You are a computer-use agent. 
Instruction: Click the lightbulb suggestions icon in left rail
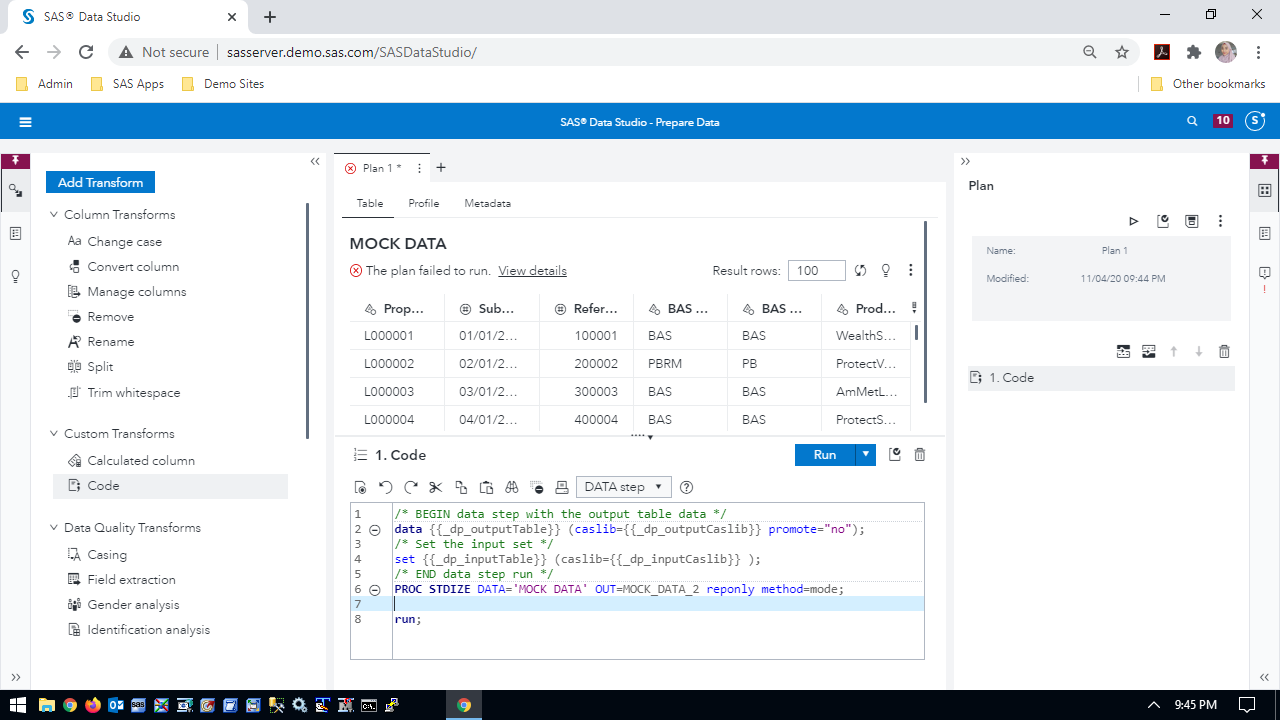16,276
